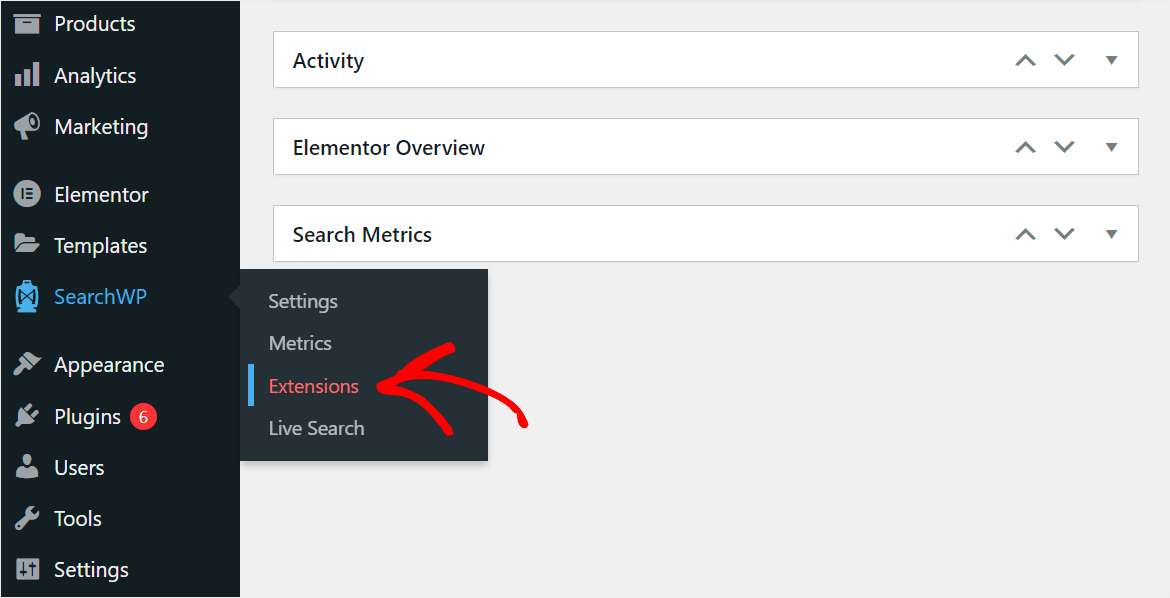Open SearchWP Extensions submenu entry
The image size is (1170, 598).
coord(313,385)
